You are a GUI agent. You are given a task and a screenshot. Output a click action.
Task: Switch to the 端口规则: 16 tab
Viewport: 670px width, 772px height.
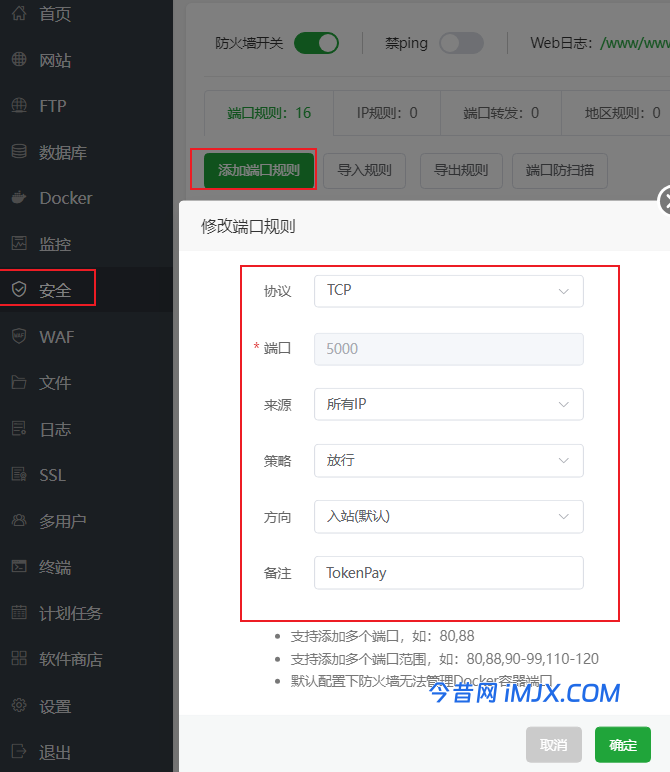pyautogui.click(x=269, y=113)
